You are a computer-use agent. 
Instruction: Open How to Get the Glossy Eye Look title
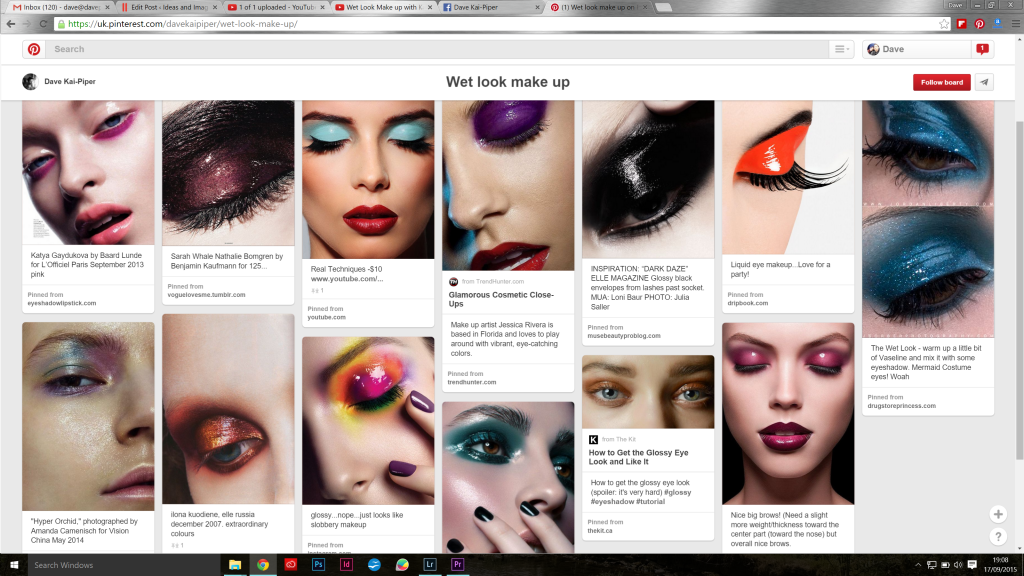(638, 457)
